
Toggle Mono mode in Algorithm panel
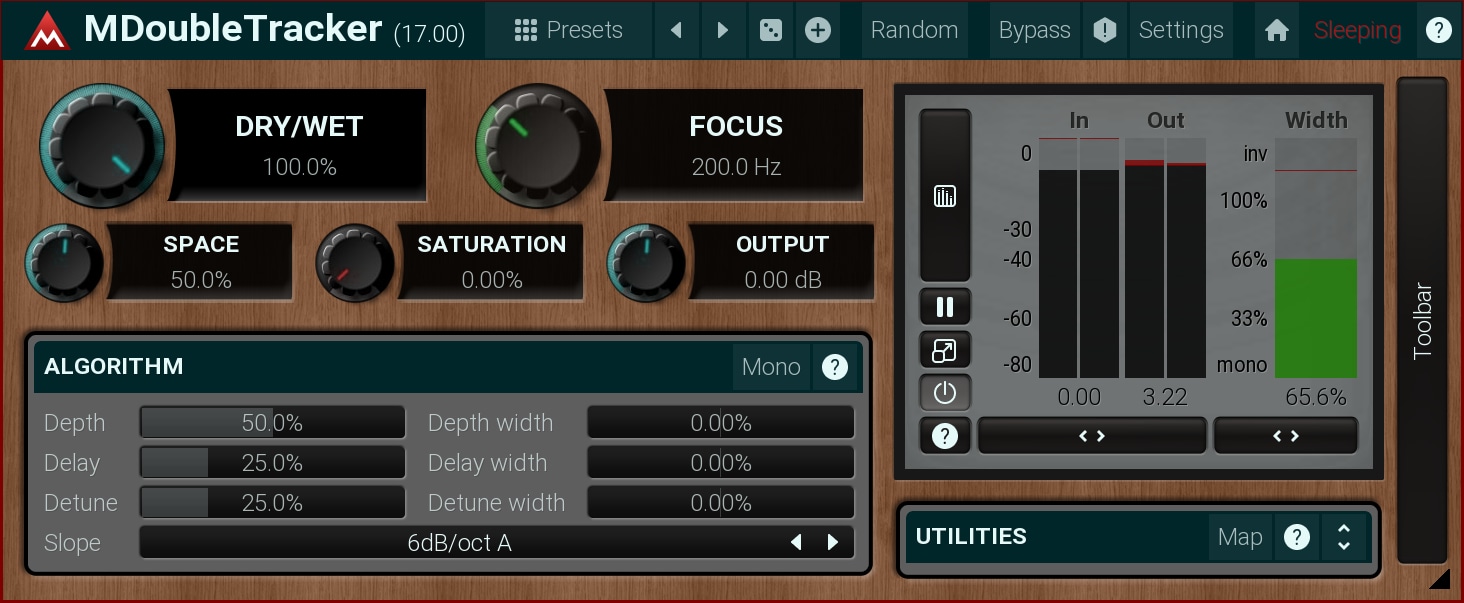[x=771, y=367]
